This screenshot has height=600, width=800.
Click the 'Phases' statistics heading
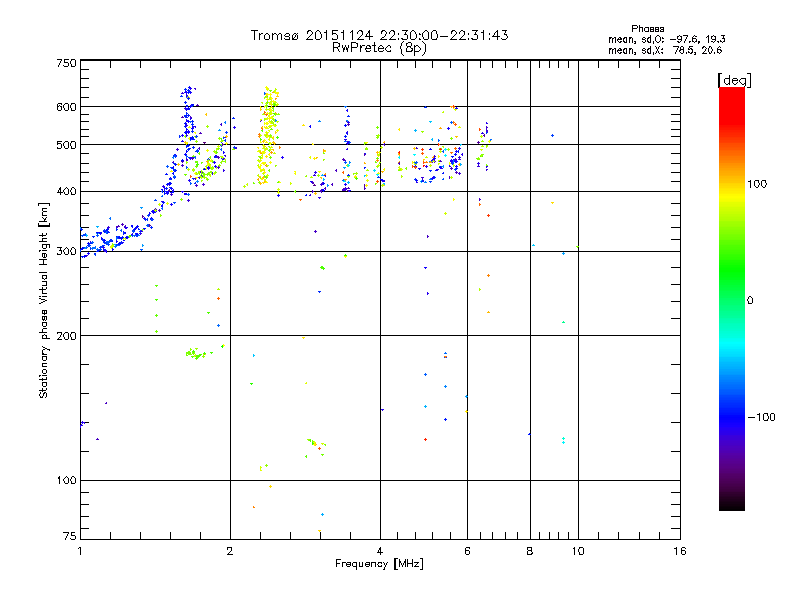point(647,29)
